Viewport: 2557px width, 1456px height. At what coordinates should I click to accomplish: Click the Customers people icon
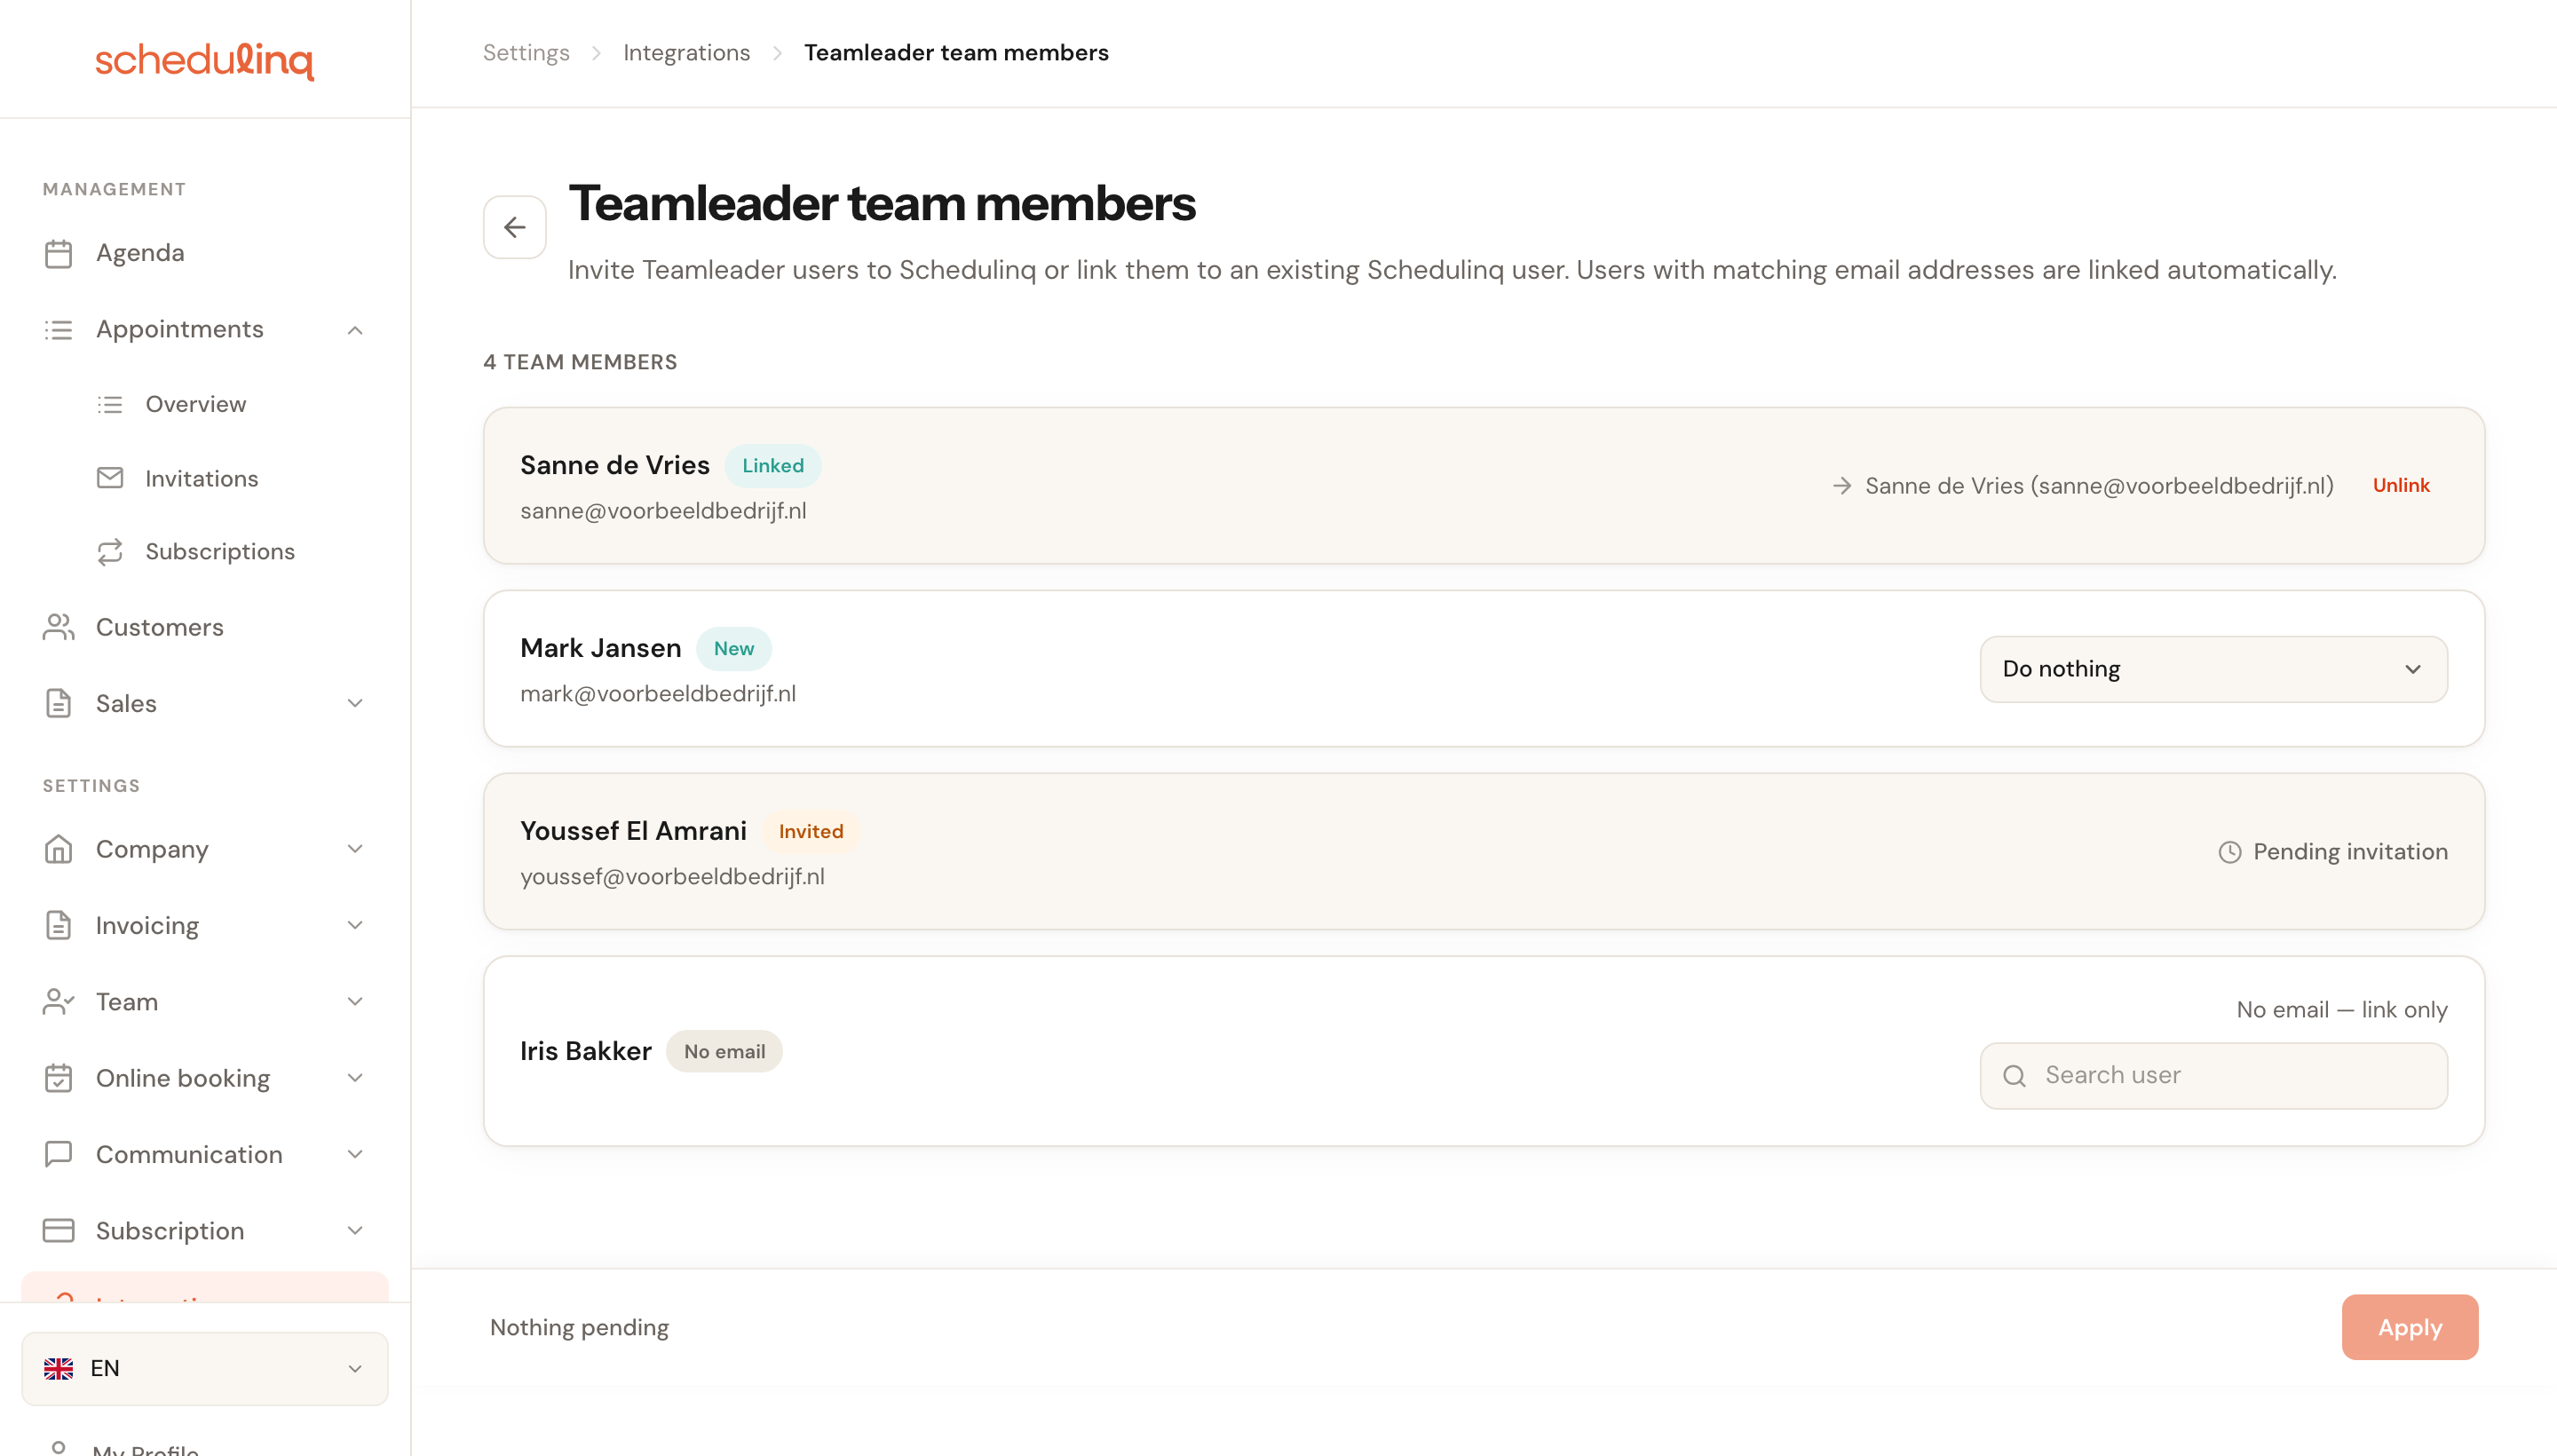pos(59,627)
